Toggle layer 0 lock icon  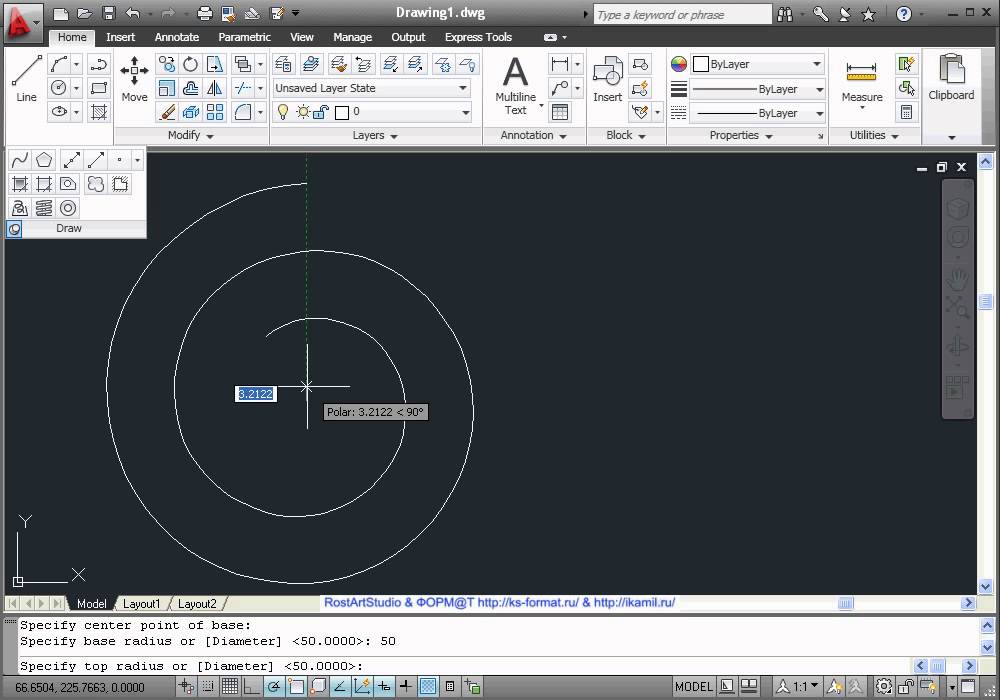coord(321,112)
